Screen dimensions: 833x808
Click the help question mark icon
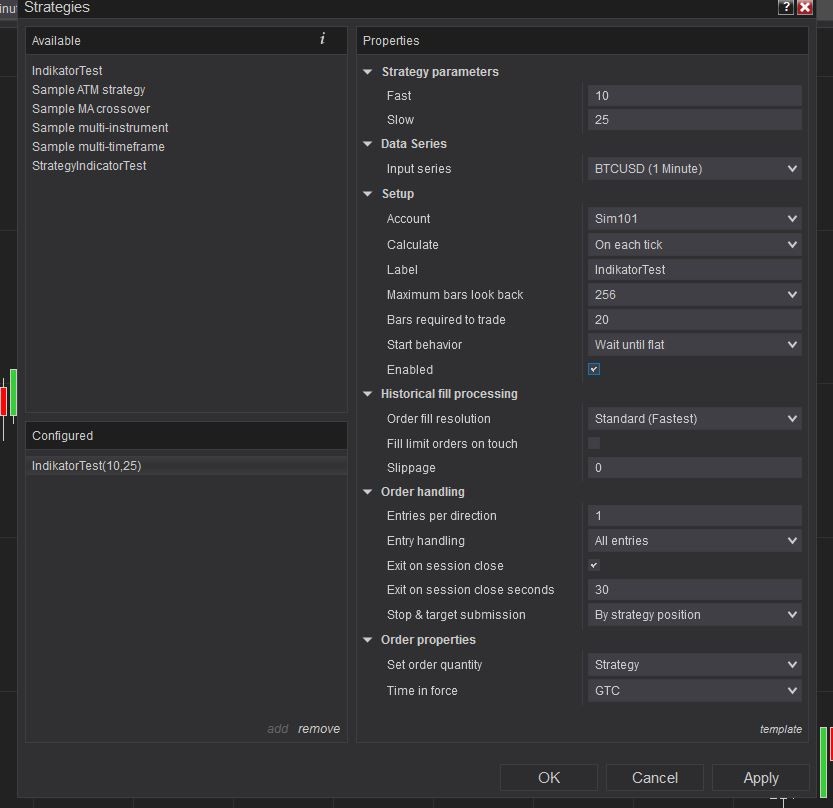point(785,7)
